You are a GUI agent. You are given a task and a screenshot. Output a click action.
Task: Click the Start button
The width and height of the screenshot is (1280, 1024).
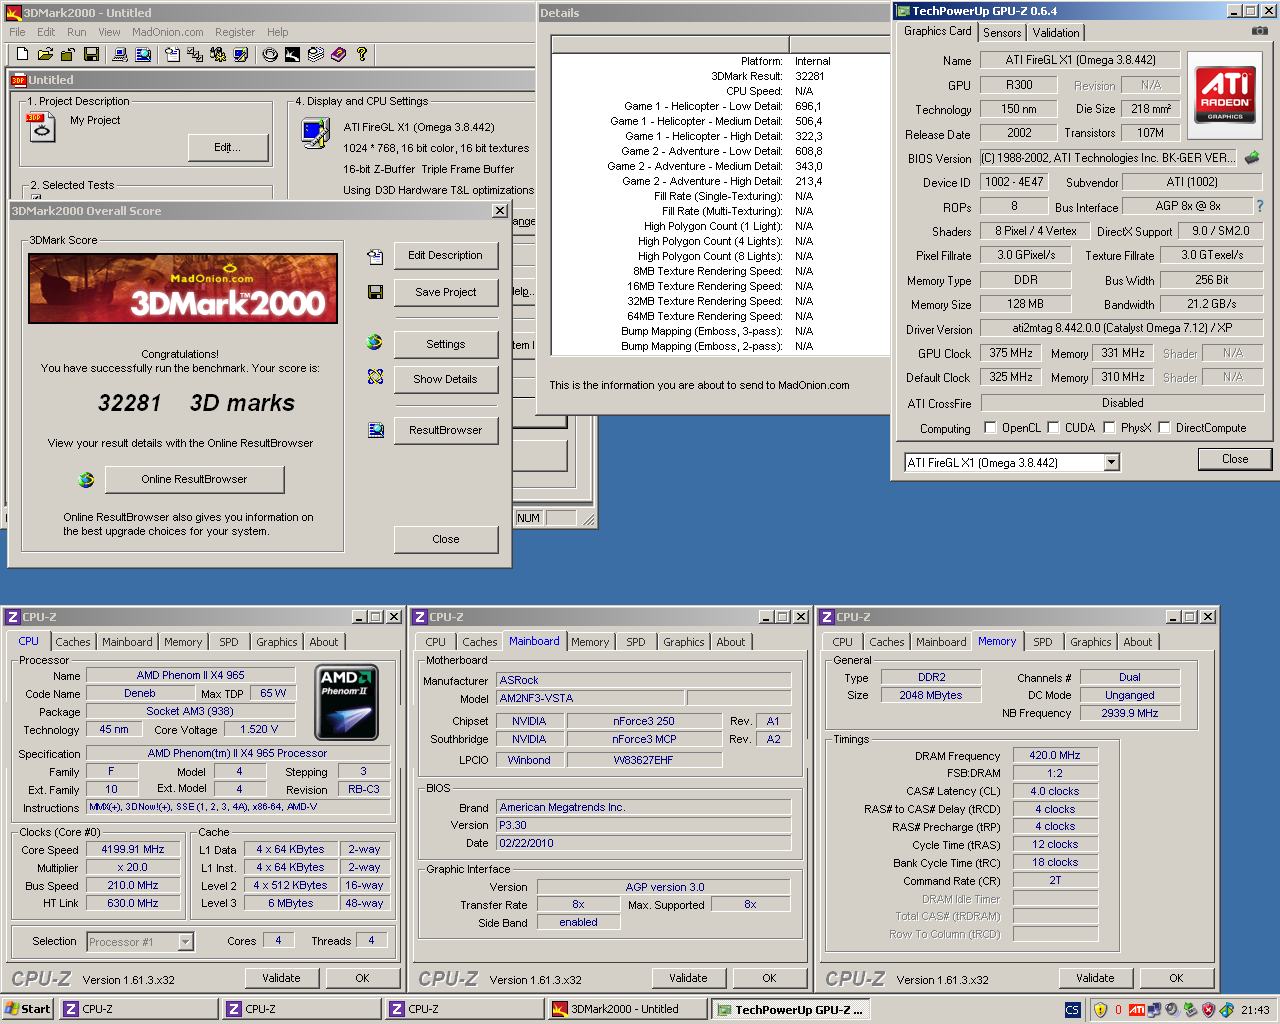point(28,1009)
